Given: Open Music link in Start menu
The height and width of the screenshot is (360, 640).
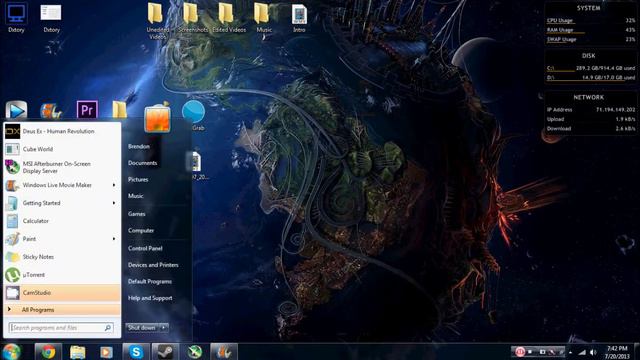Looking at the screenshot, I should coord(136,196).
